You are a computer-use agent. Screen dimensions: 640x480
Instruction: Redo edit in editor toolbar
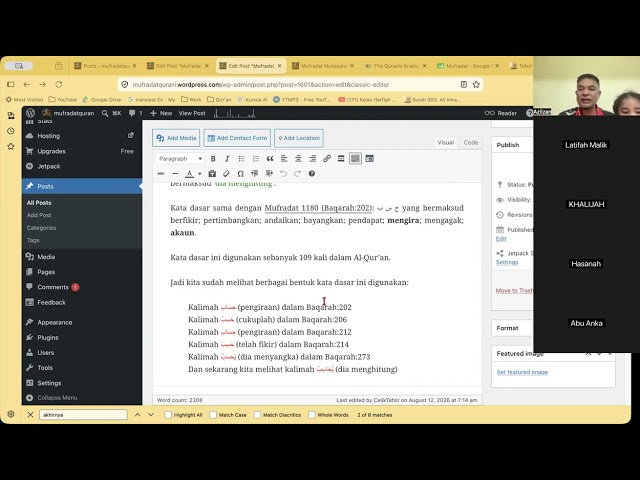click(x=298, y=173)
